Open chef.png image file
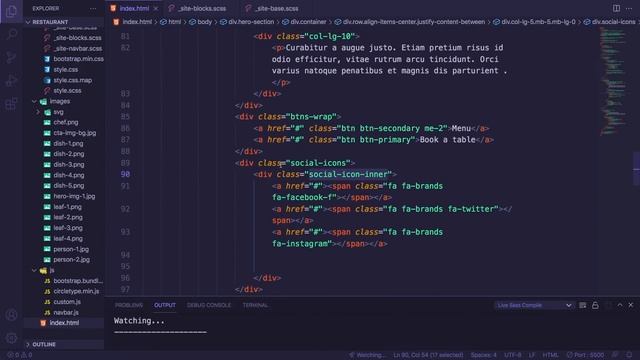Viewport: 640px width, 360px height. tap(66, 122)
